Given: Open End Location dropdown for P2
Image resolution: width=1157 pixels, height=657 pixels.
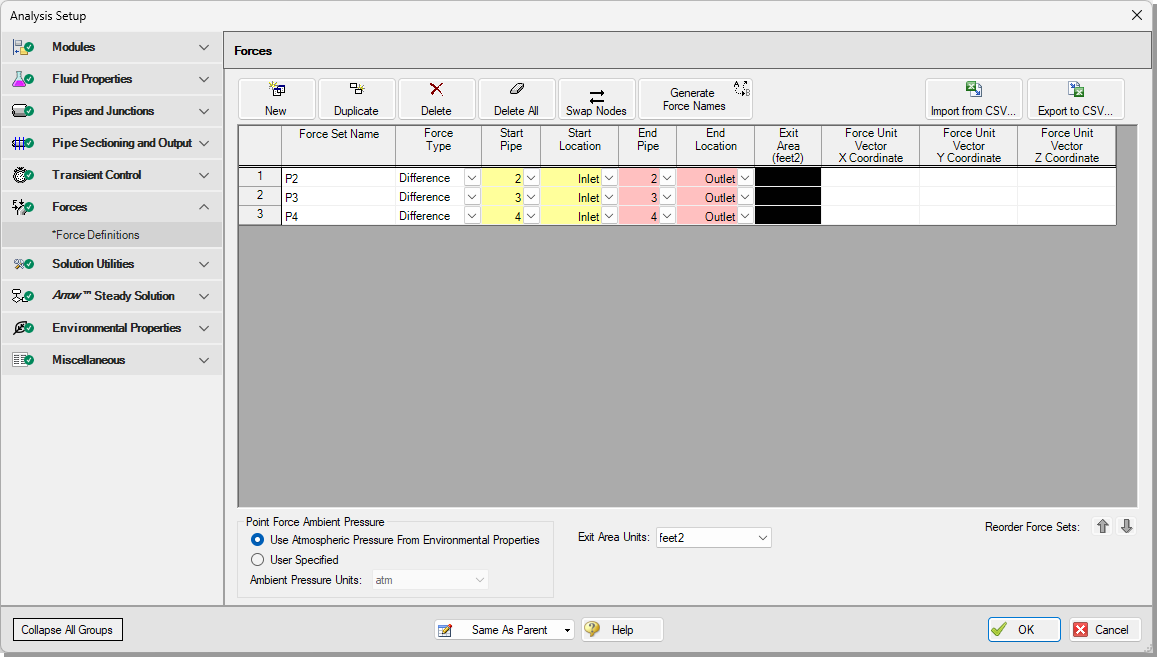Looking at the screenshot, I should (745, 178).
